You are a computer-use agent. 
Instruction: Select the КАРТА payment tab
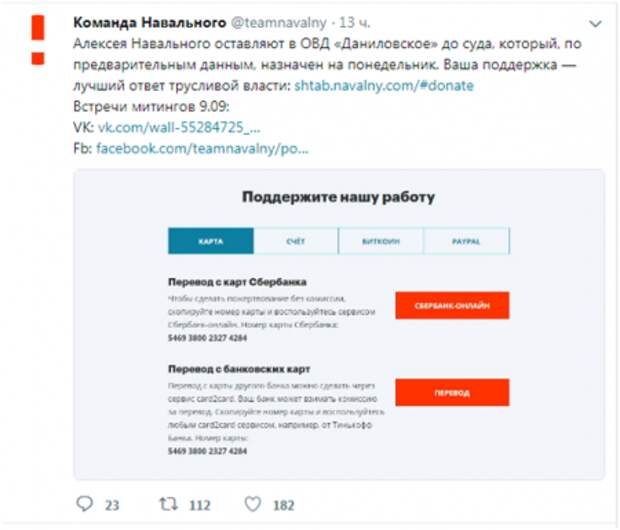[x=211, y=241]
